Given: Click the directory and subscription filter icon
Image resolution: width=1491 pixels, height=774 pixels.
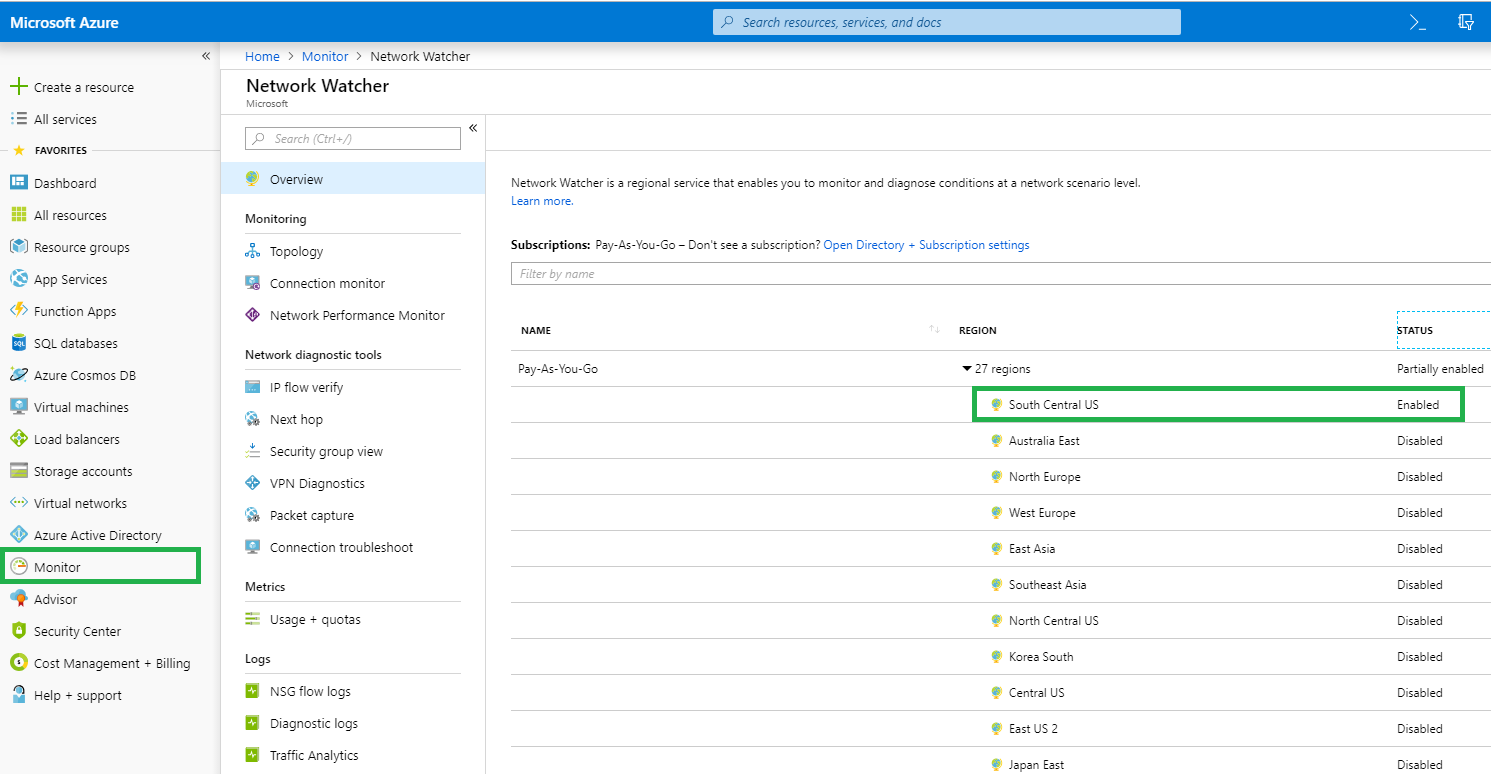Looking at the screenshot, I should pyautogui.click(x=1466, y=22).
